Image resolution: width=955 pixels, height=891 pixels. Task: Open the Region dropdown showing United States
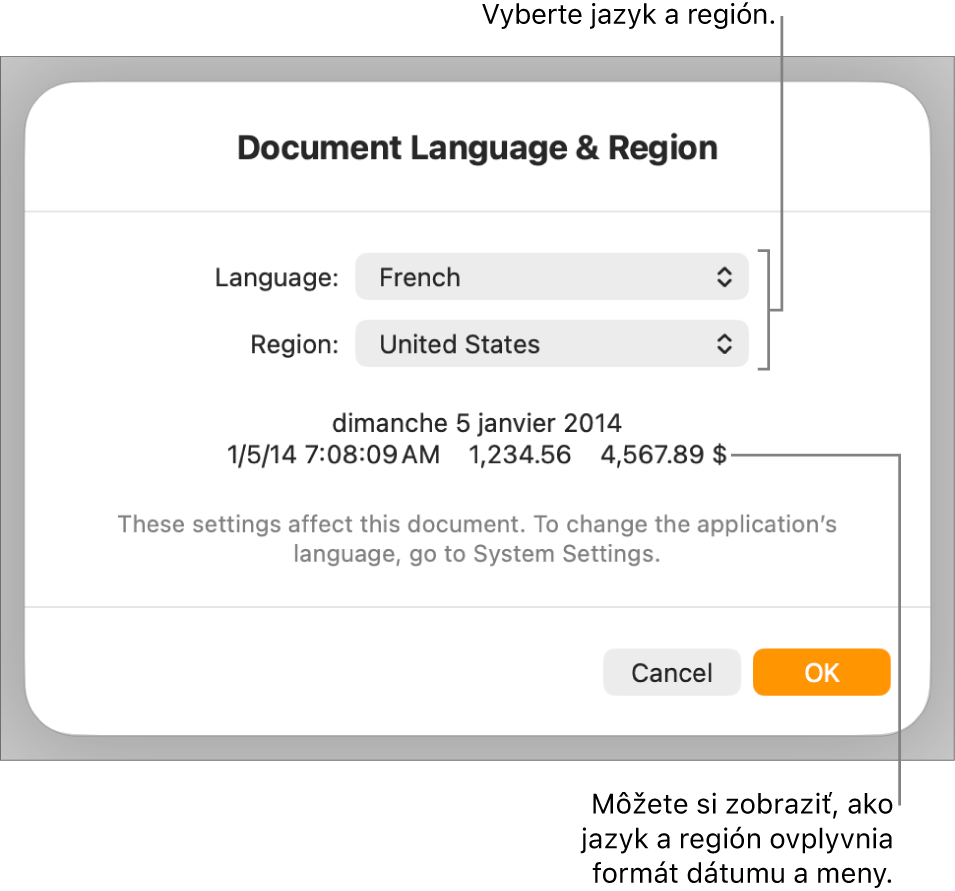[551, 344]
